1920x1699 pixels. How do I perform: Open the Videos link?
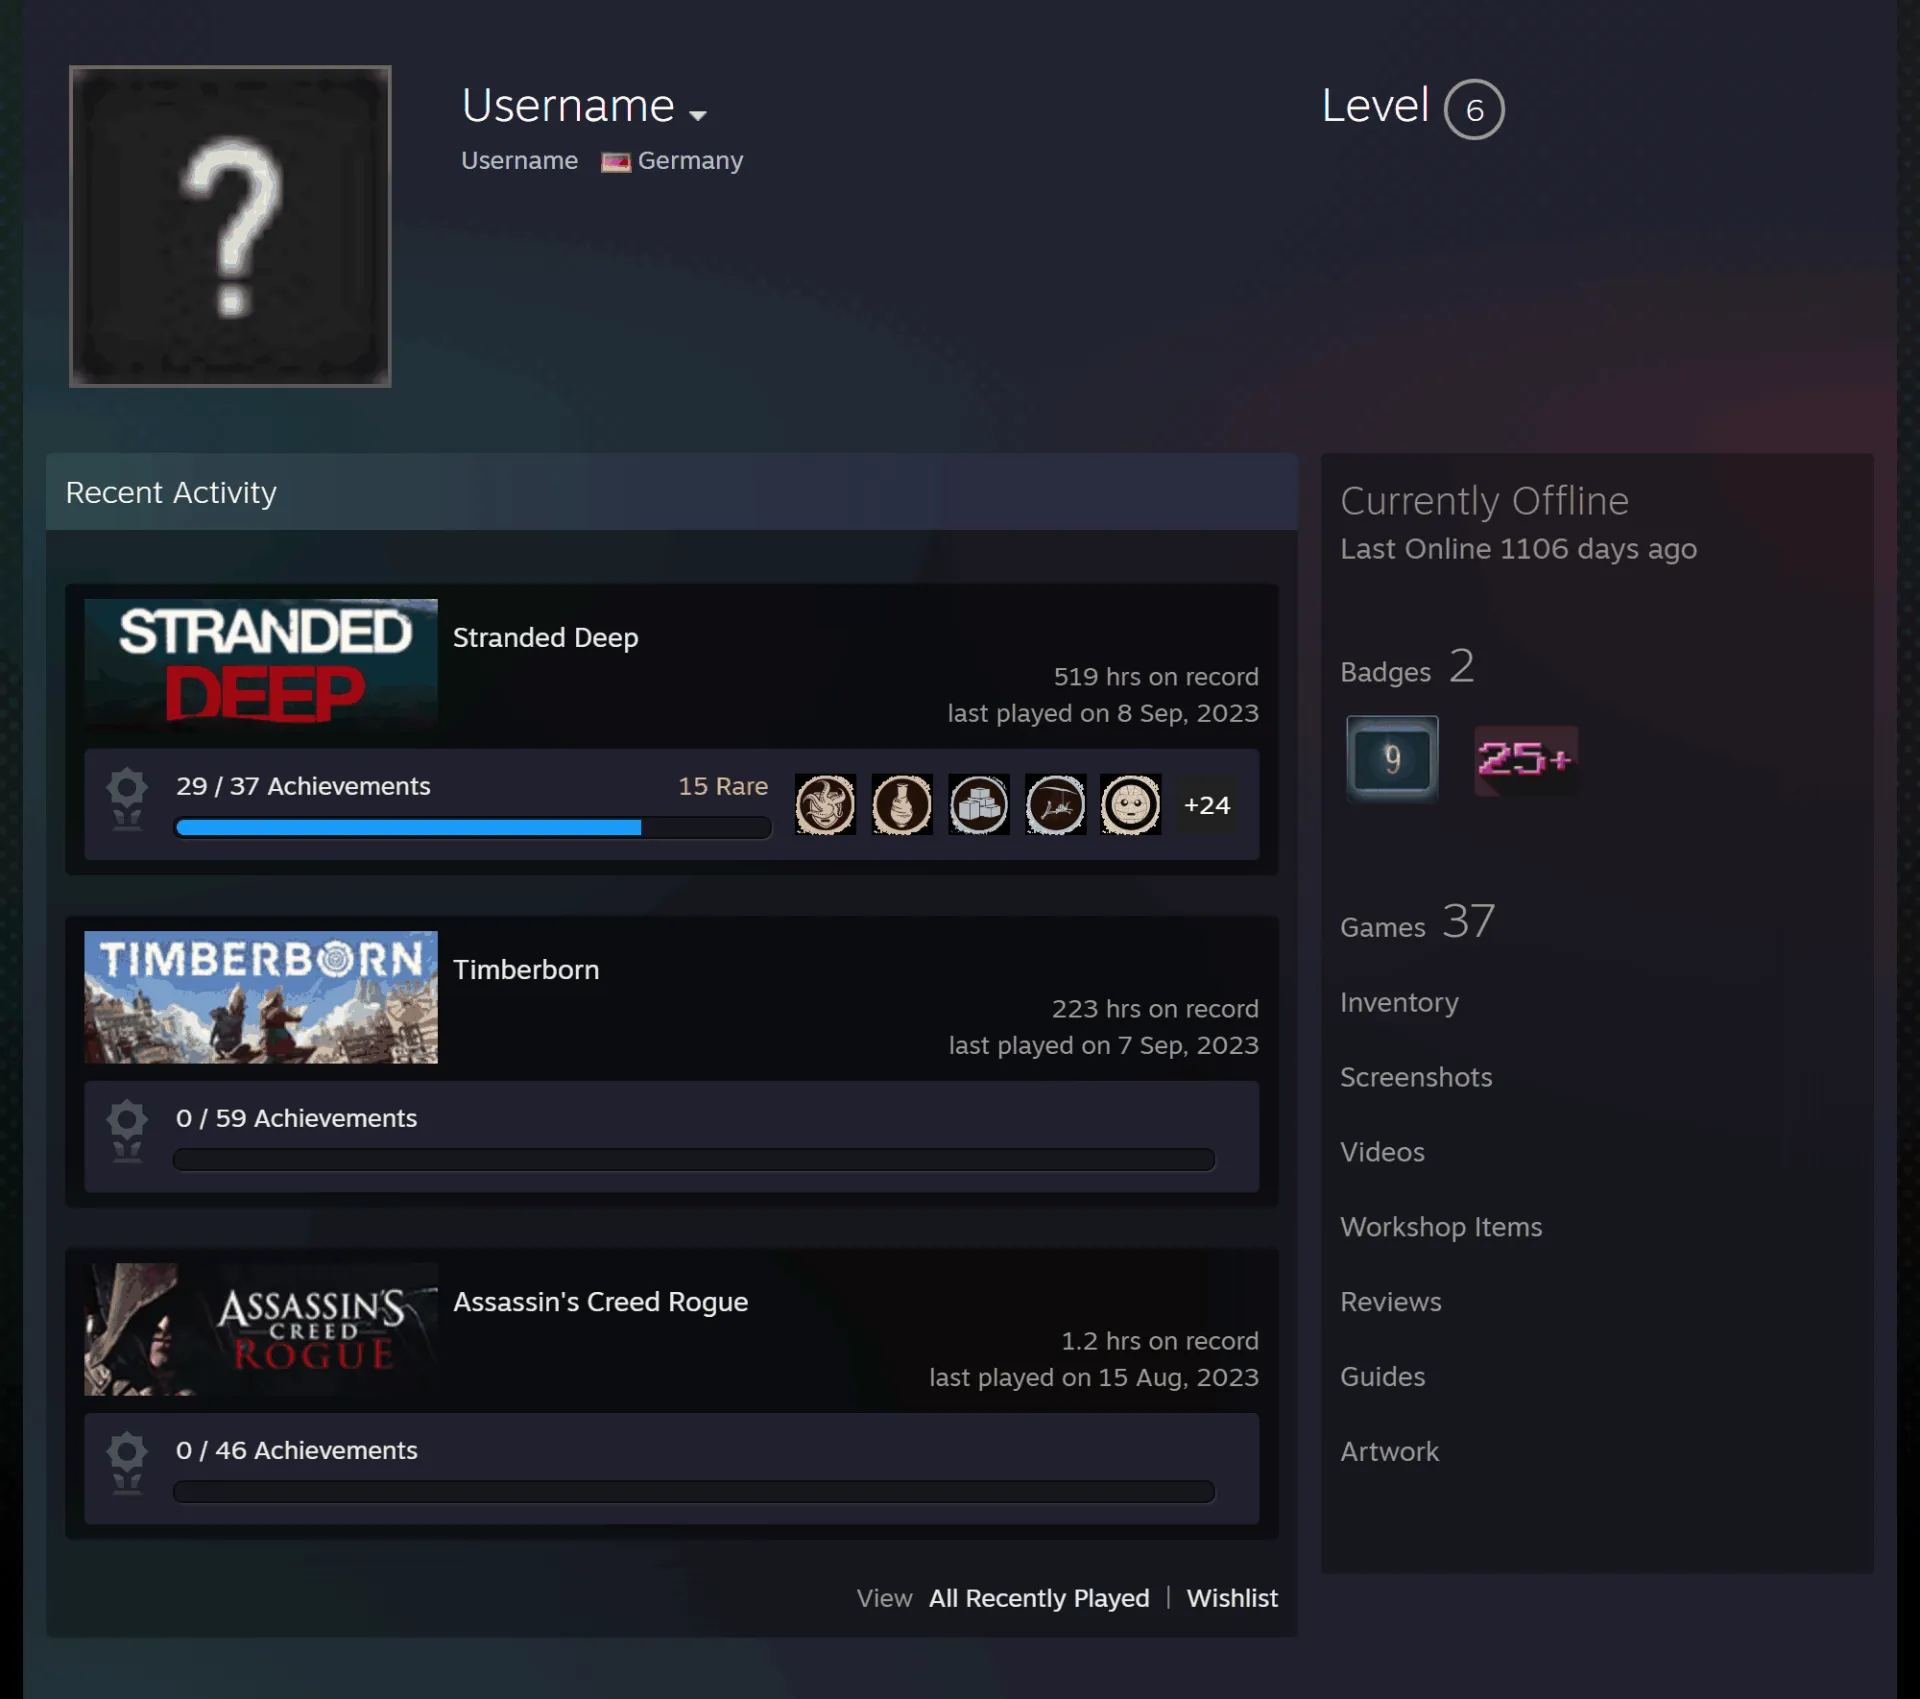[x=1382, y=1152]
